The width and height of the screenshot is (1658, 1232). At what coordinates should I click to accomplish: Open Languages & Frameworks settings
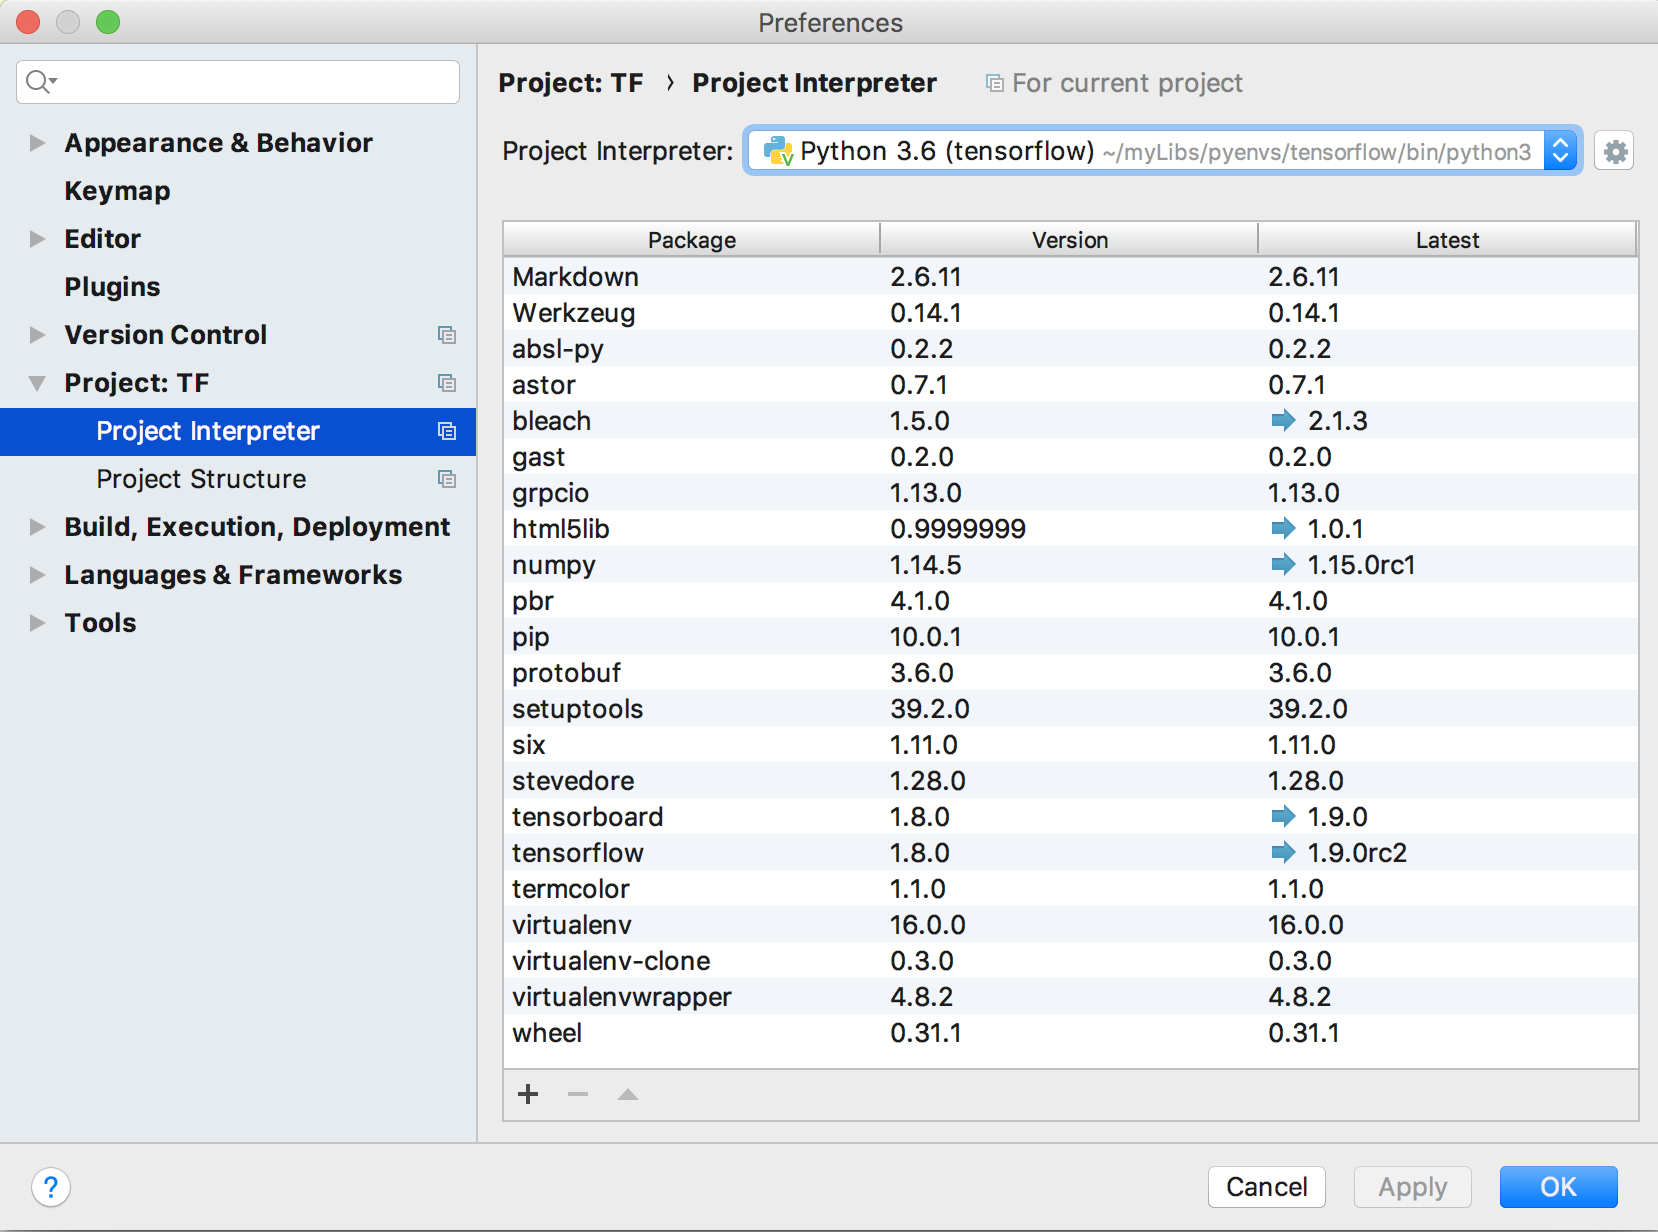(233, 575)
